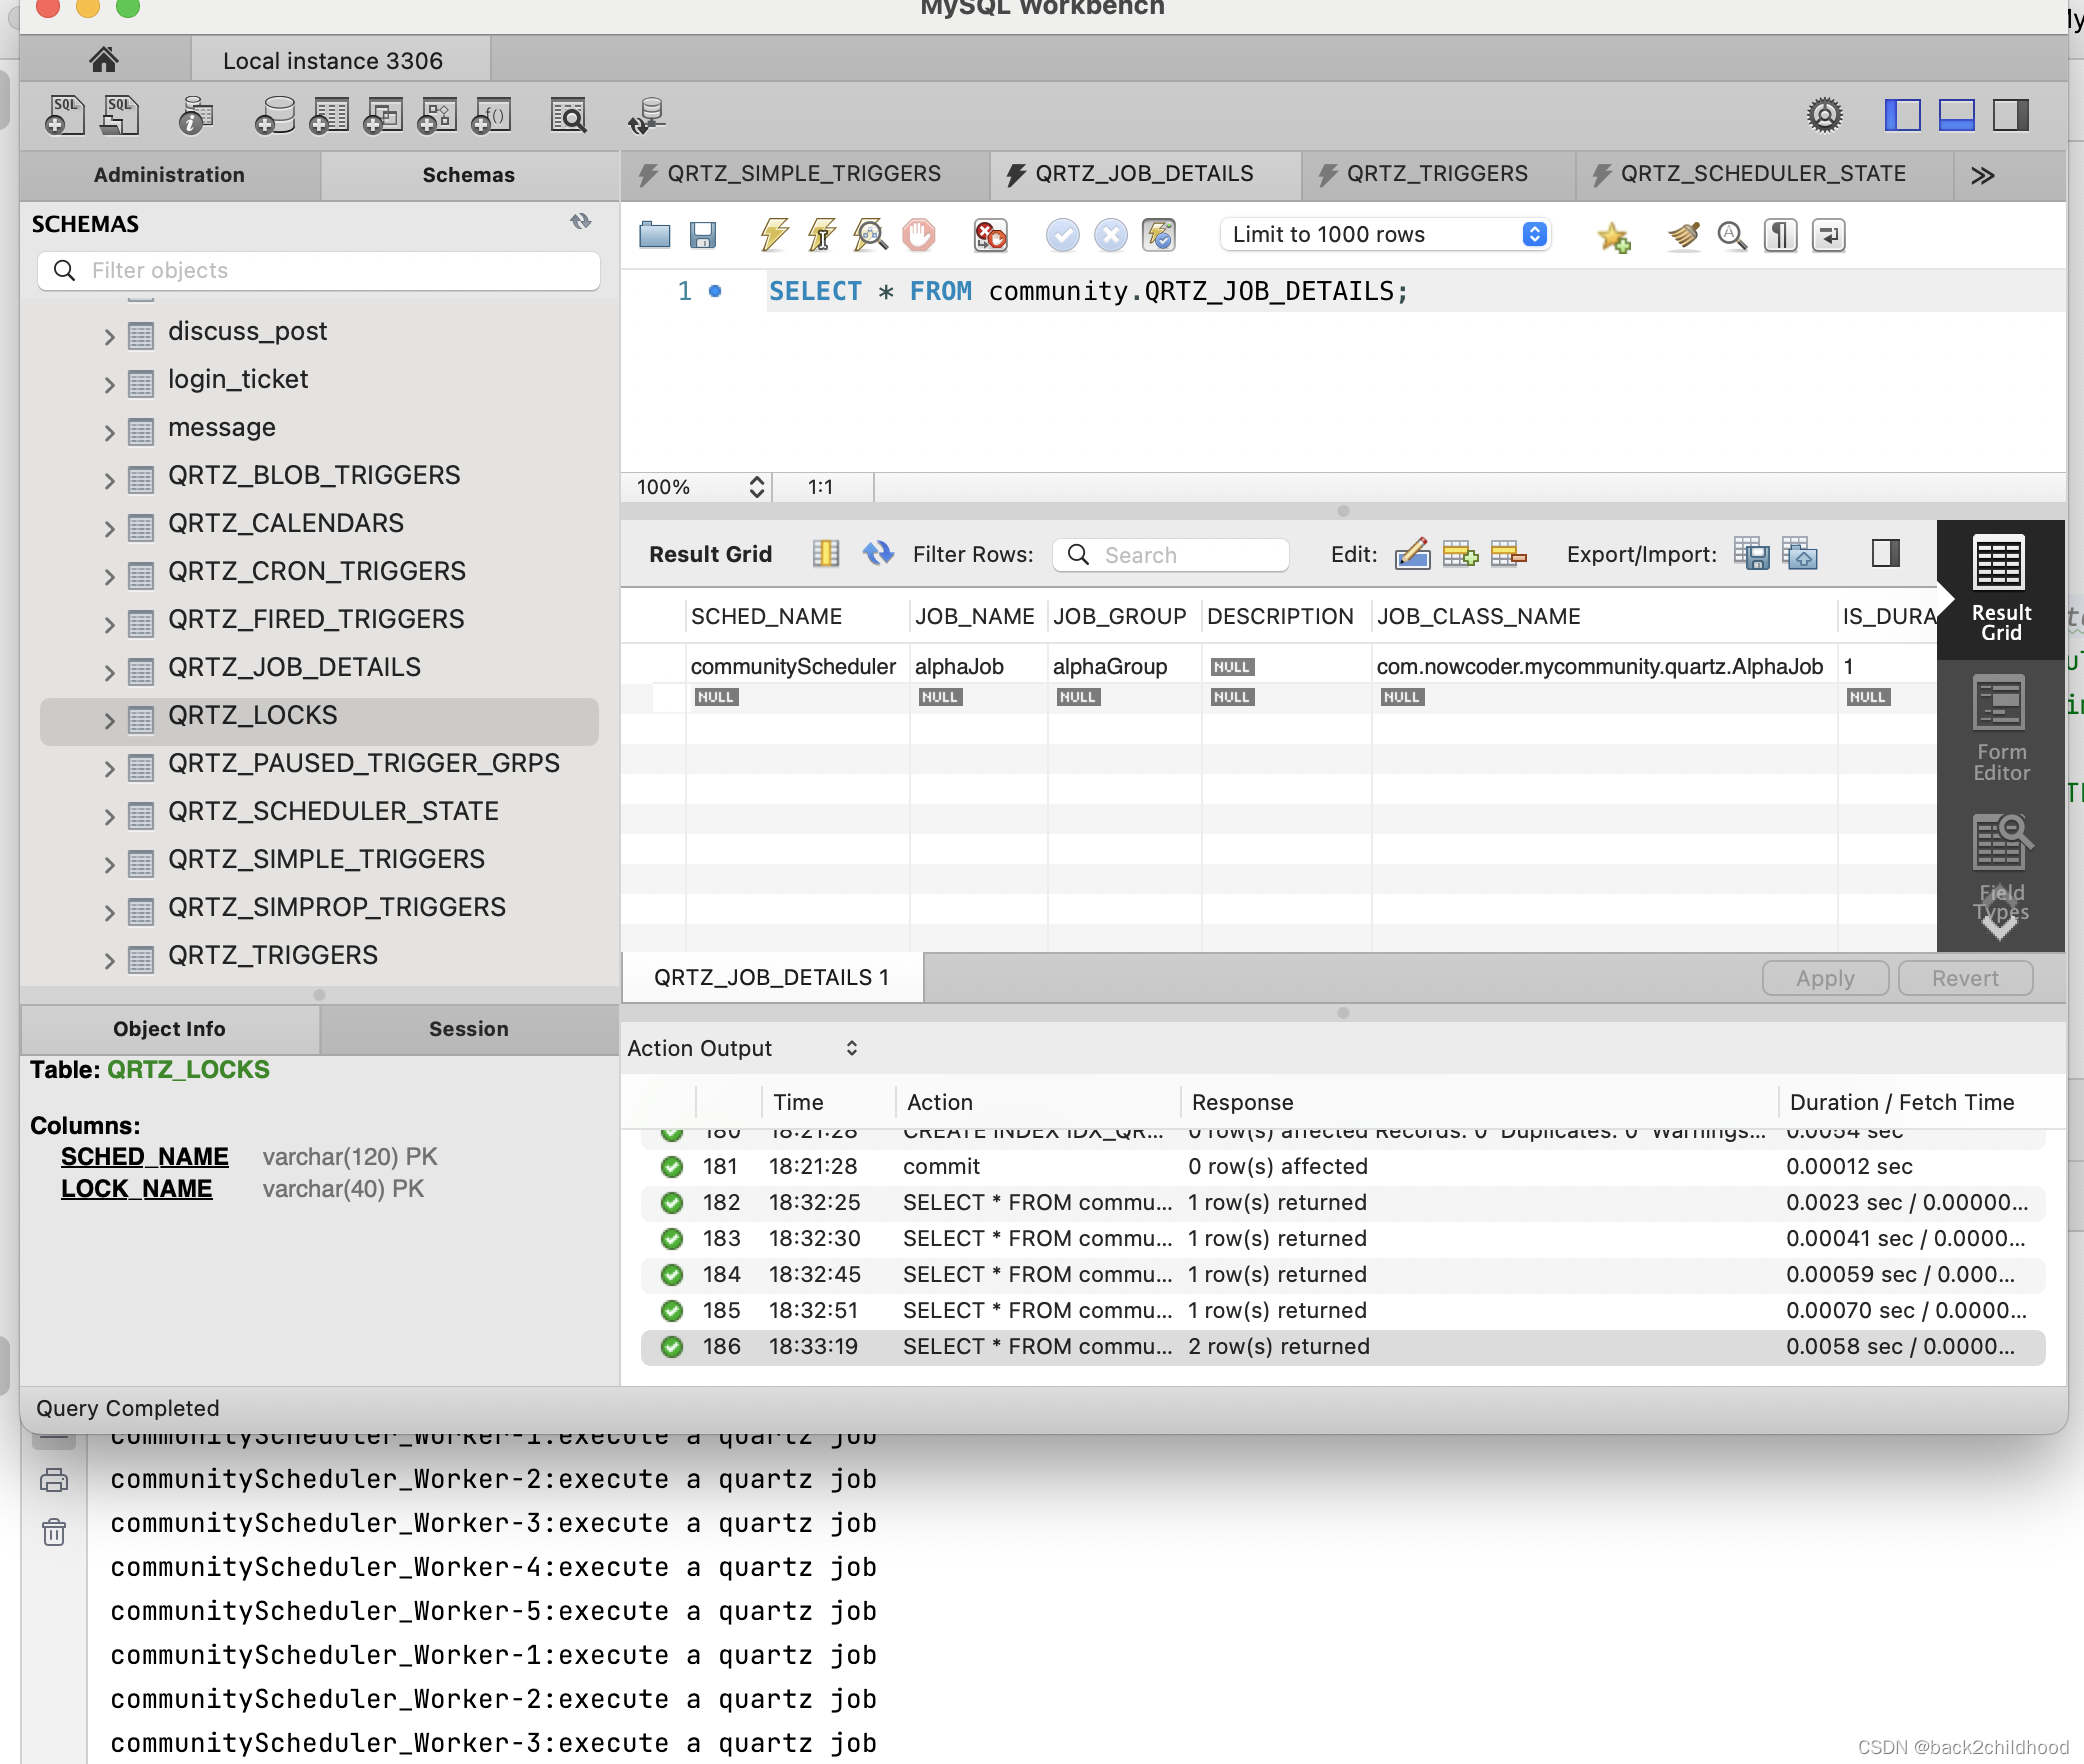Expand the QRTZ_LOCKS table node

pos(110,720)
